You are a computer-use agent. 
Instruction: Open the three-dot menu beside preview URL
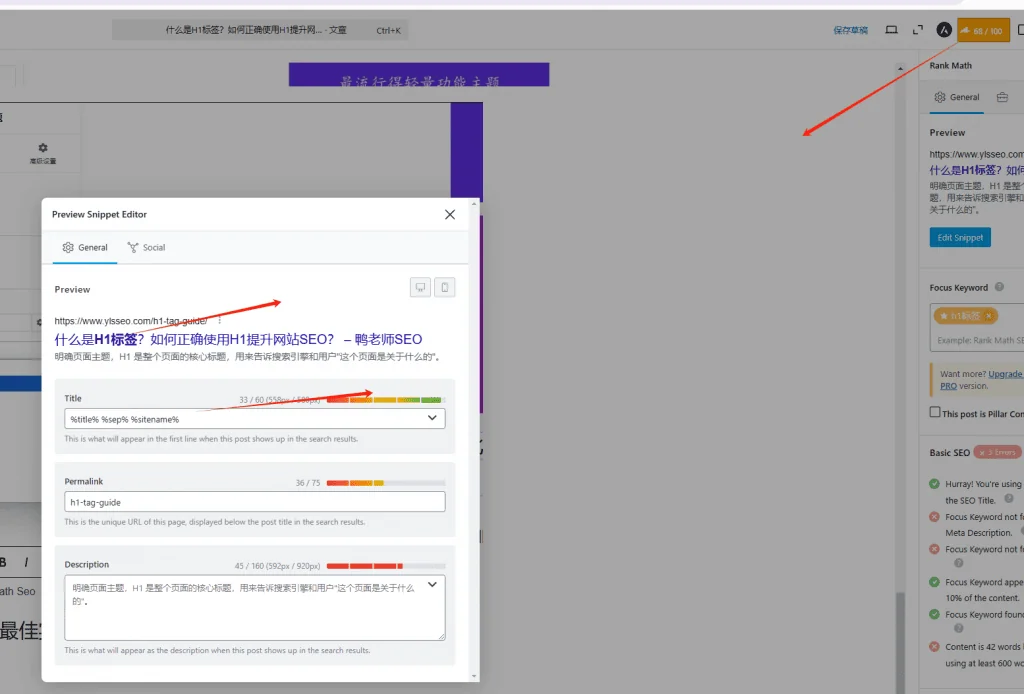pyautogui.click(x=219, y=321)
